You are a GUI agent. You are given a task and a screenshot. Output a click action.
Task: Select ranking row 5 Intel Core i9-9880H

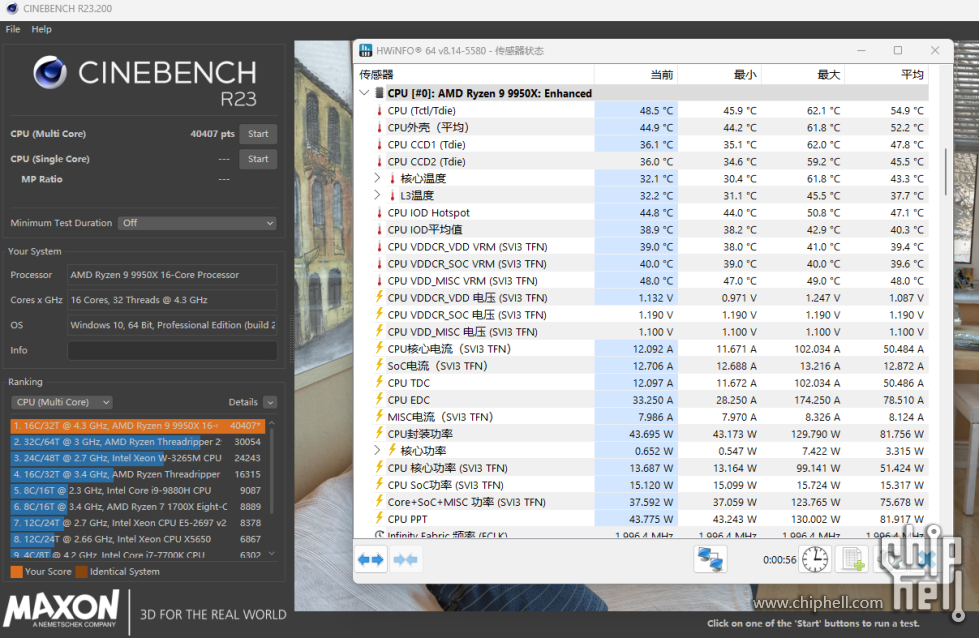[x=138, y=491]
